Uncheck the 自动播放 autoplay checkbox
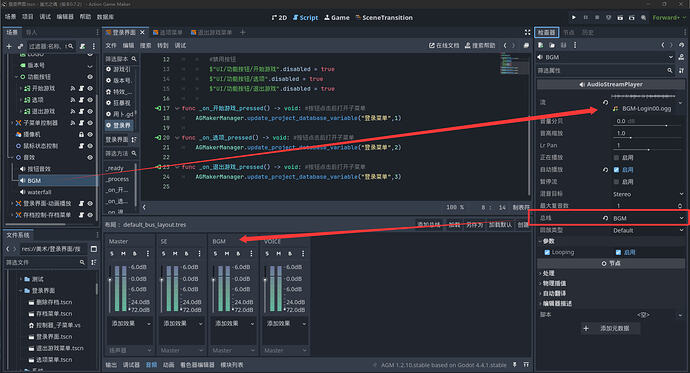Screen dimensions: 690x373 click(x=617, y=170)
